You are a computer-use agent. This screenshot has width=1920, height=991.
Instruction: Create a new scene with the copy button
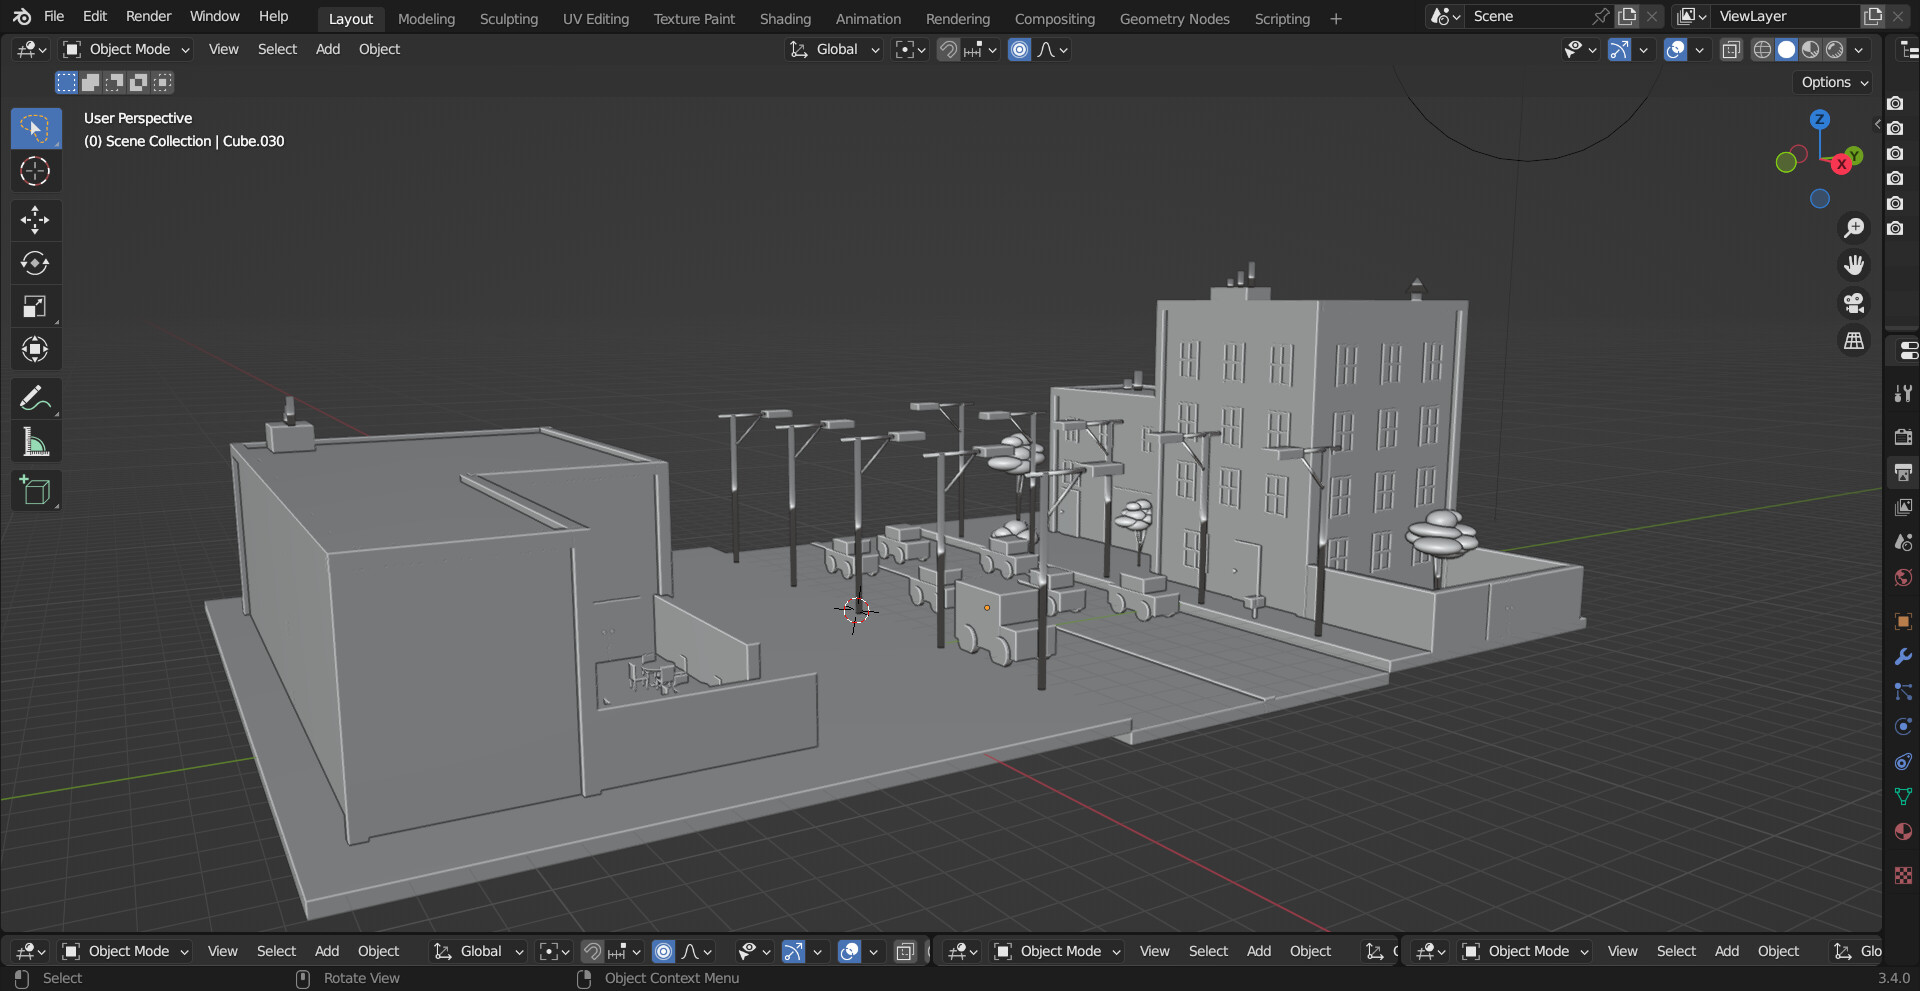click(1627, 16)
